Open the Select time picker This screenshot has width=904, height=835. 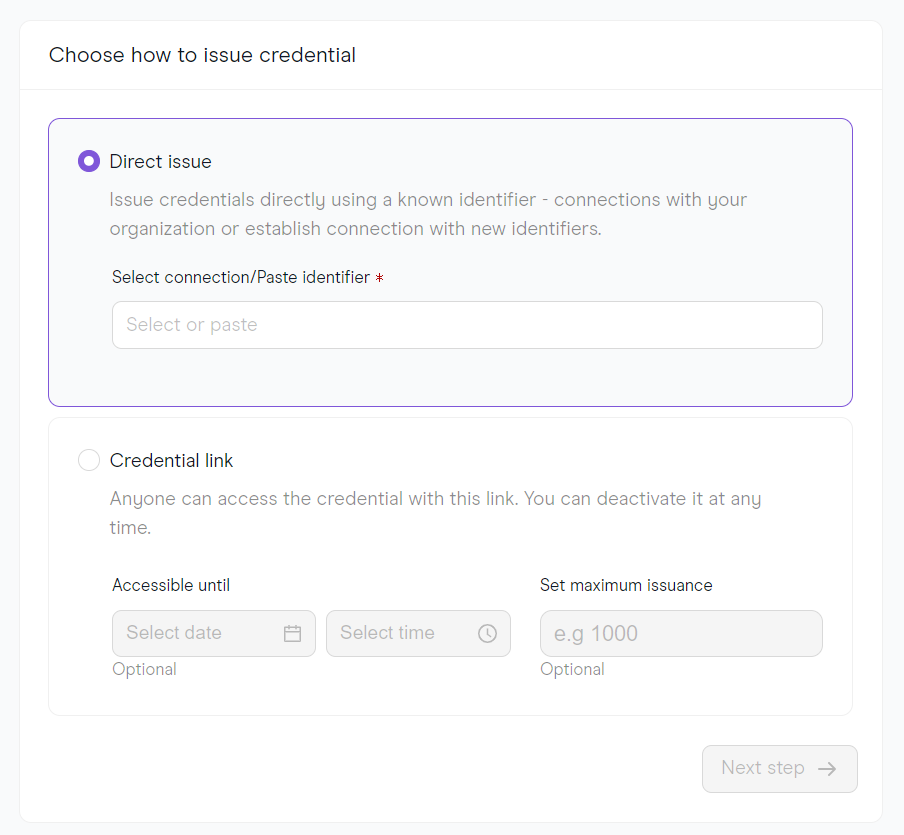[419, 633]
